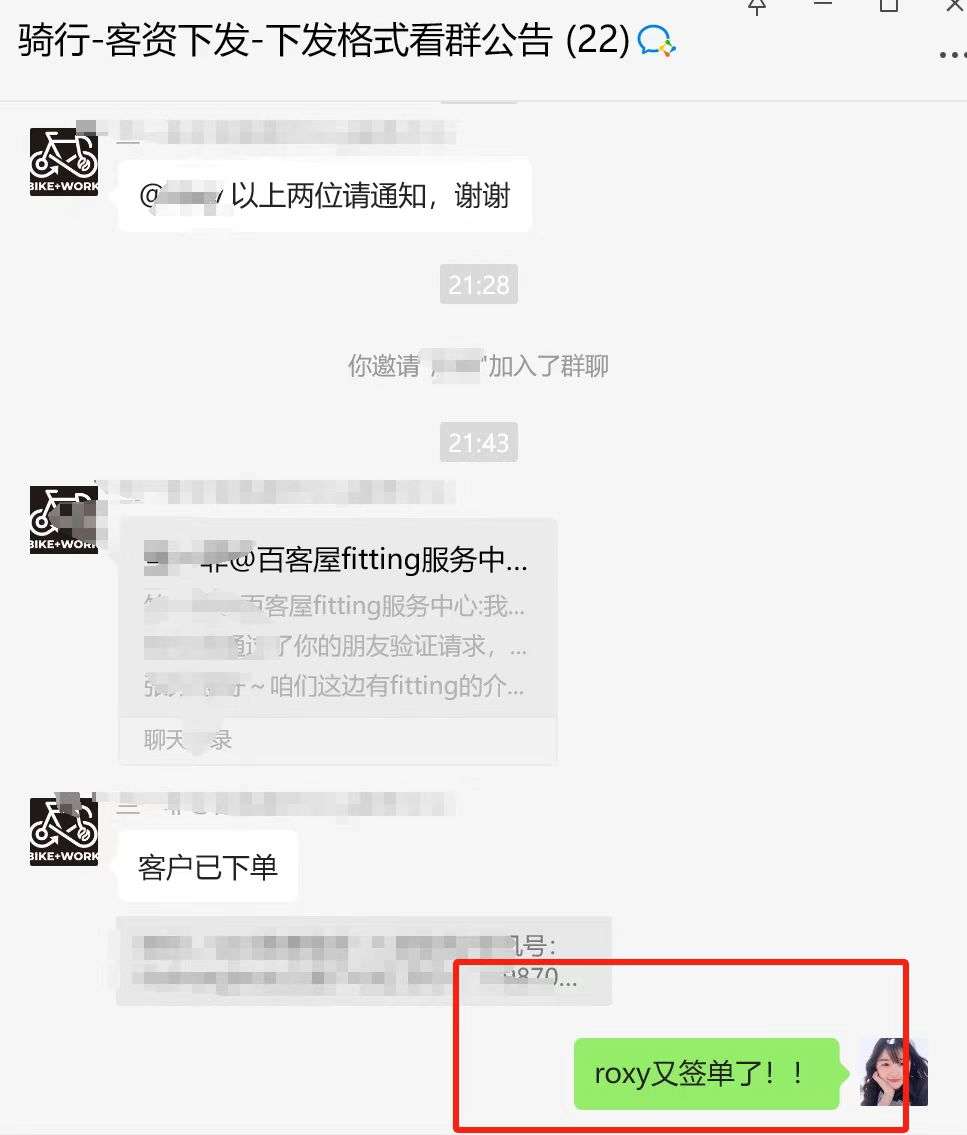Select the "以上两位请通知，谢谢" message bubble
This screenshot has width=967, height=1135.
(x=325, y=195)
